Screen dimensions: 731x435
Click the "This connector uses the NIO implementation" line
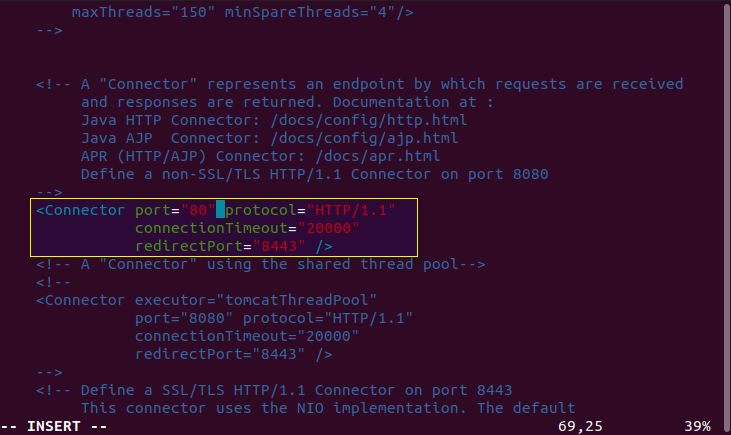(x=327, y=408)
